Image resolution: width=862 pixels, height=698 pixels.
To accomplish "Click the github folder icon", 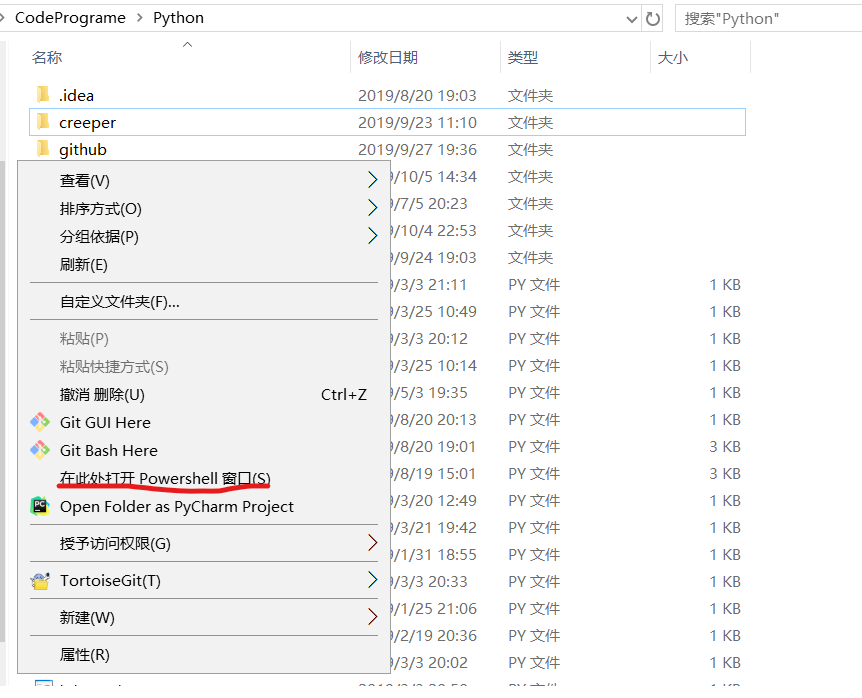I will click(43, 148).
